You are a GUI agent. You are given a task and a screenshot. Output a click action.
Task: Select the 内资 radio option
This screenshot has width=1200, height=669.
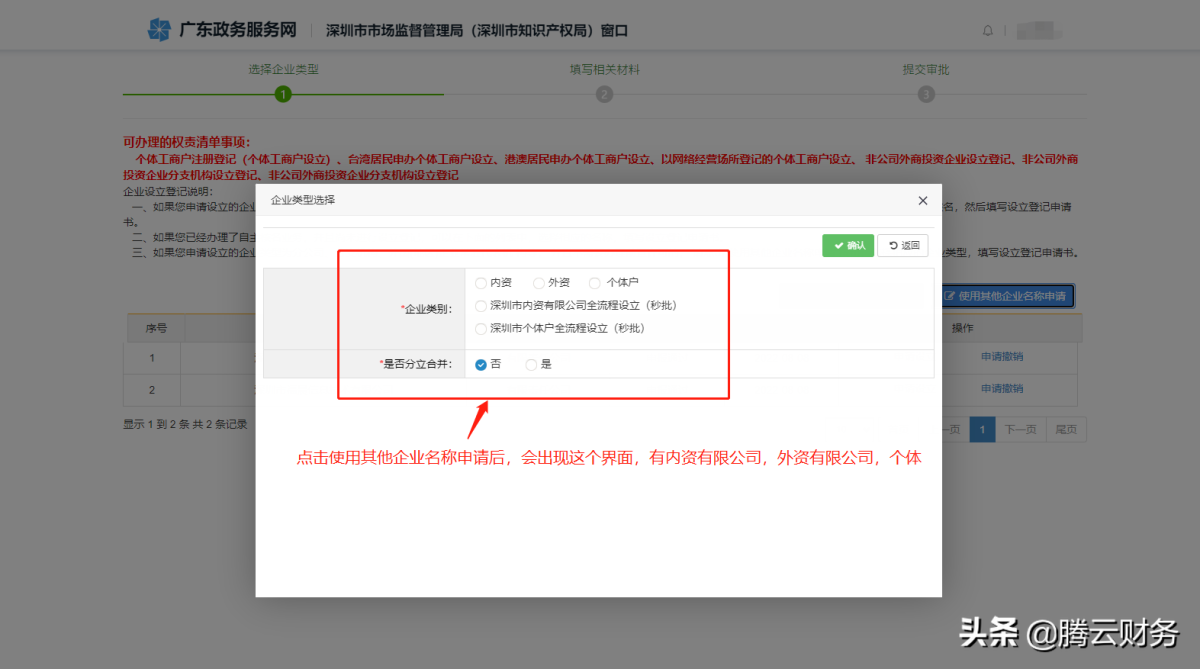pos(481,283)
